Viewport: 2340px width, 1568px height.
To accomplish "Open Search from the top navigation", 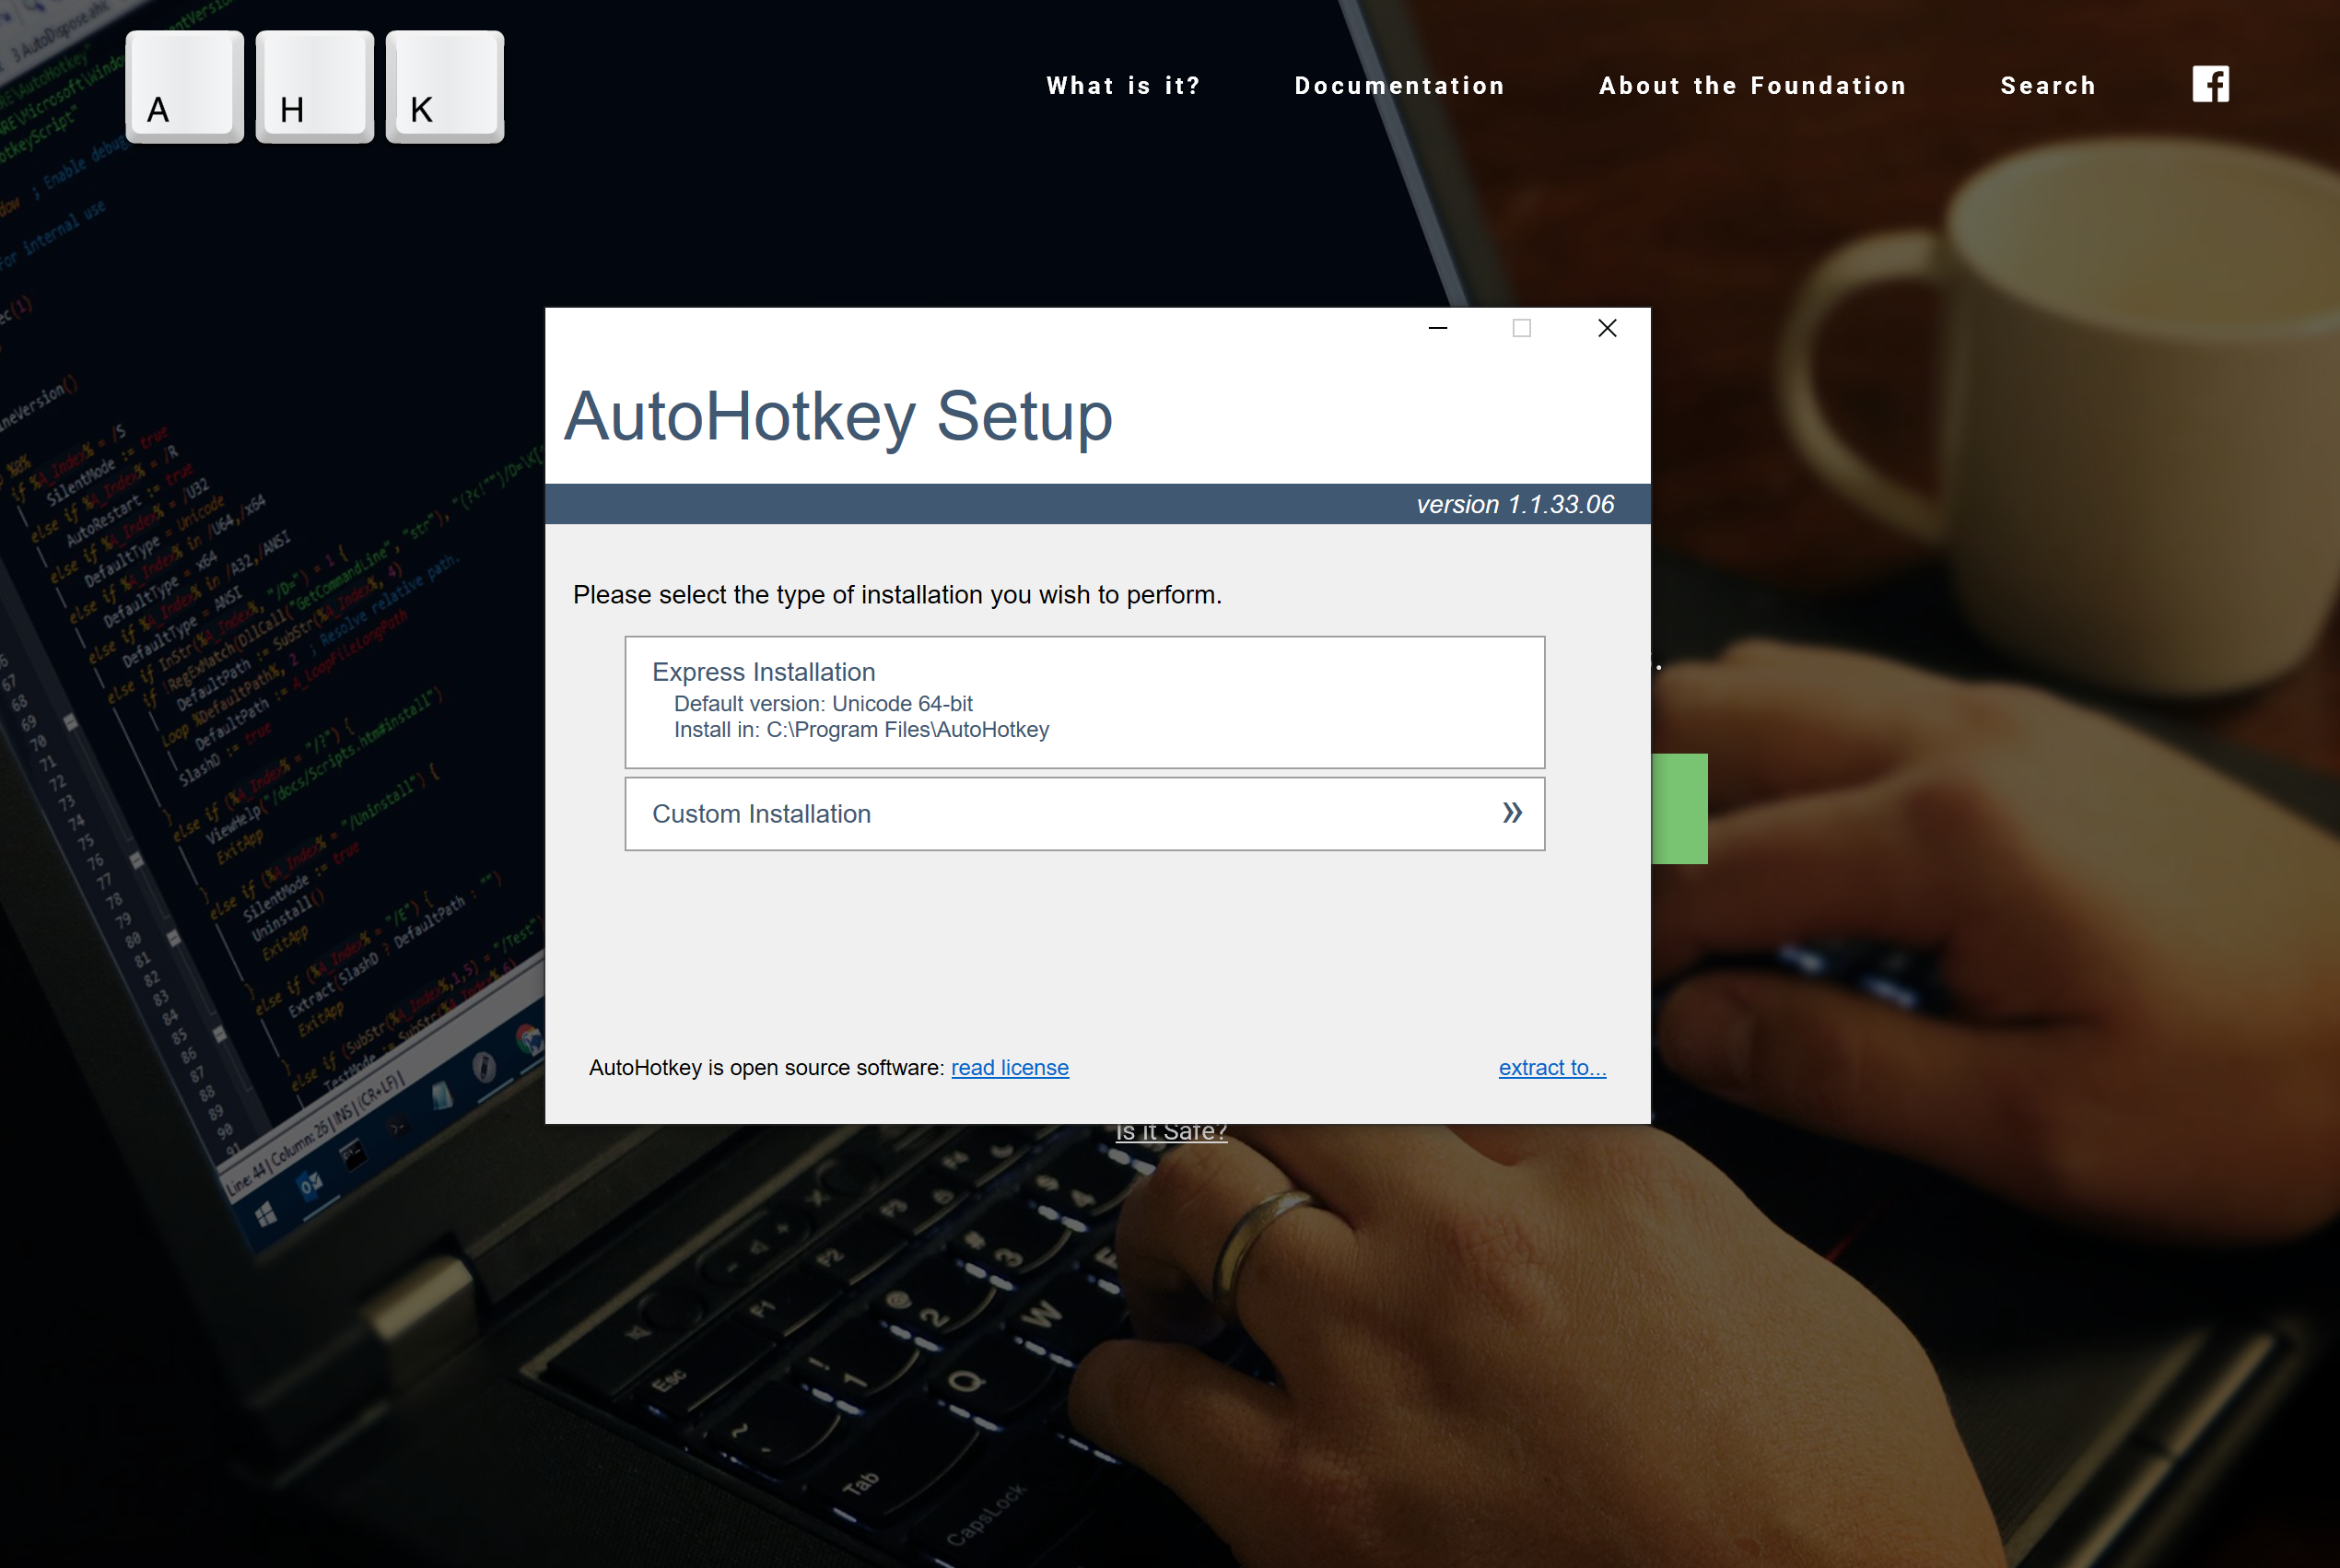I will pos(2047,86).
